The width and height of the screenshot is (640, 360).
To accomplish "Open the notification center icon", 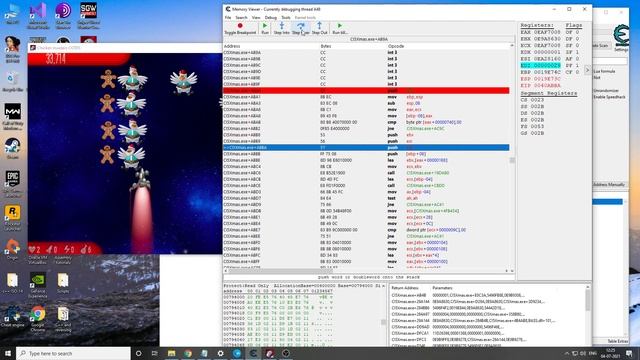I will pos(629,353).
